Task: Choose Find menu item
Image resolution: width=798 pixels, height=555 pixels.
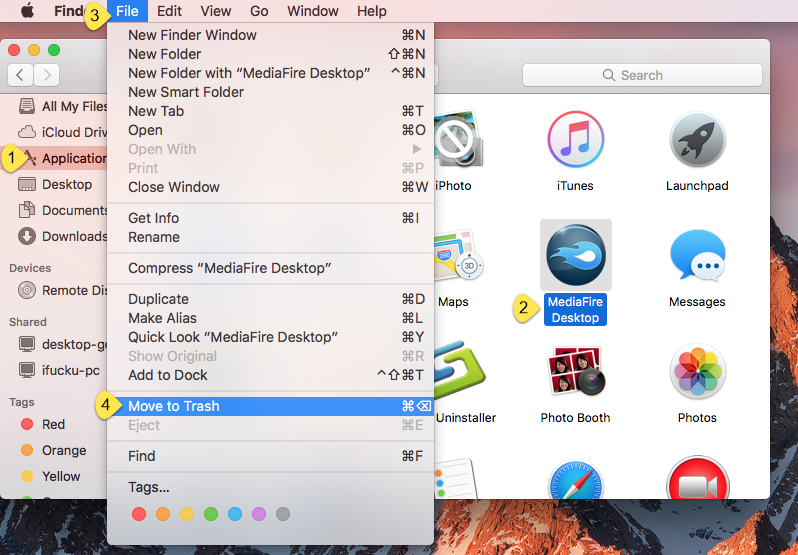Action: click(270, 456)
